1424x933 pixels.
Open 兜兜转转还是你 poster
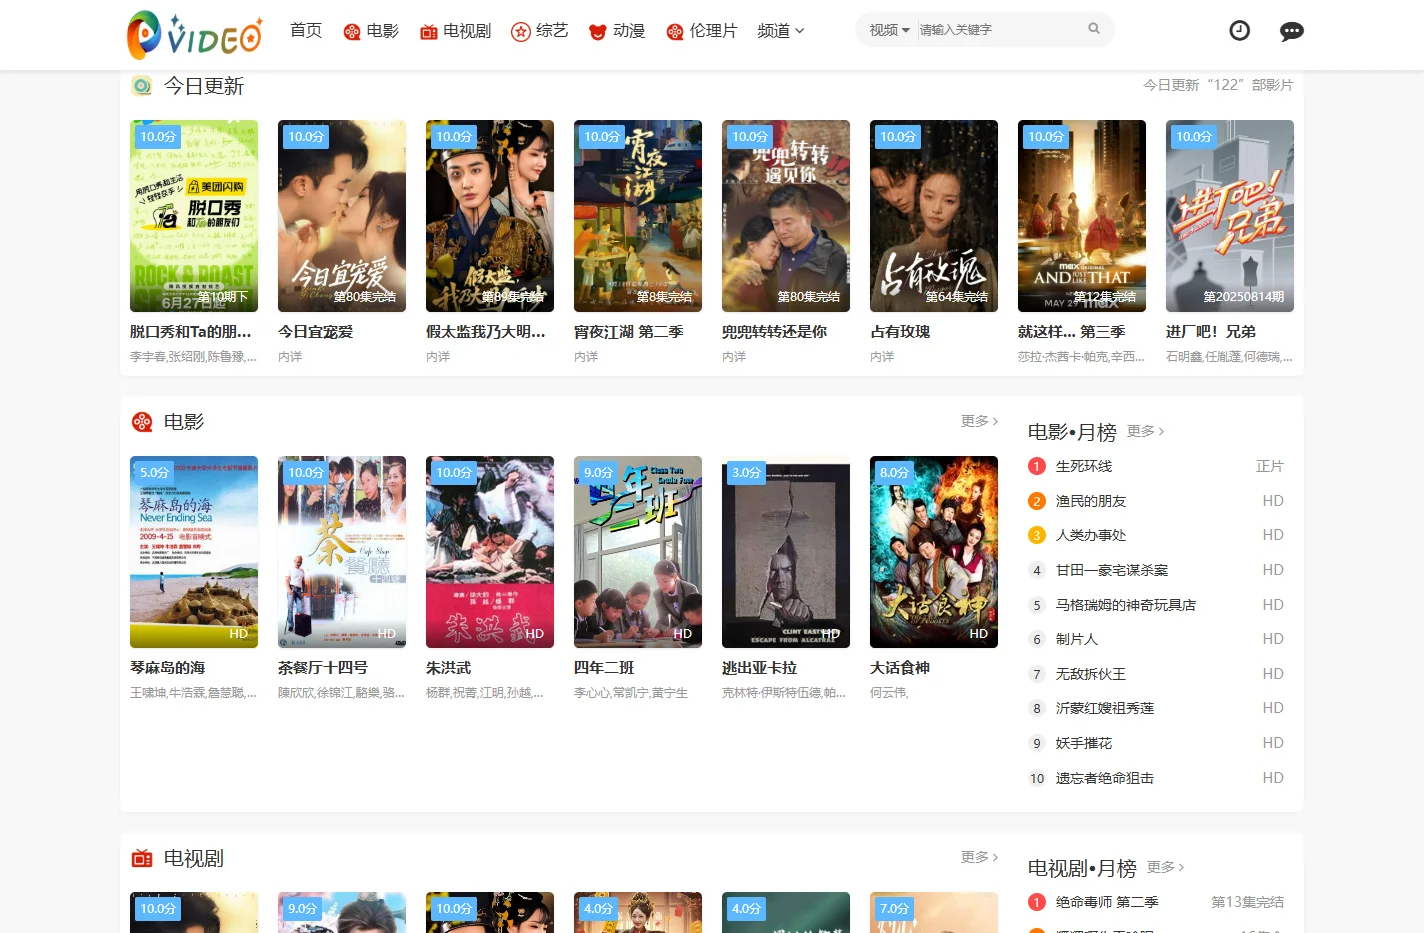[x=786, y=216]
